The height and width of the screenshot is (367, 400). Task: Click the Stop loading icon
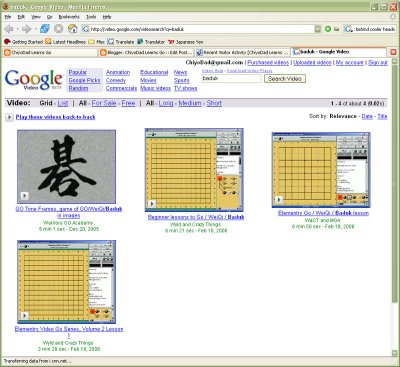pyautogui.click(x=59, y=29)
